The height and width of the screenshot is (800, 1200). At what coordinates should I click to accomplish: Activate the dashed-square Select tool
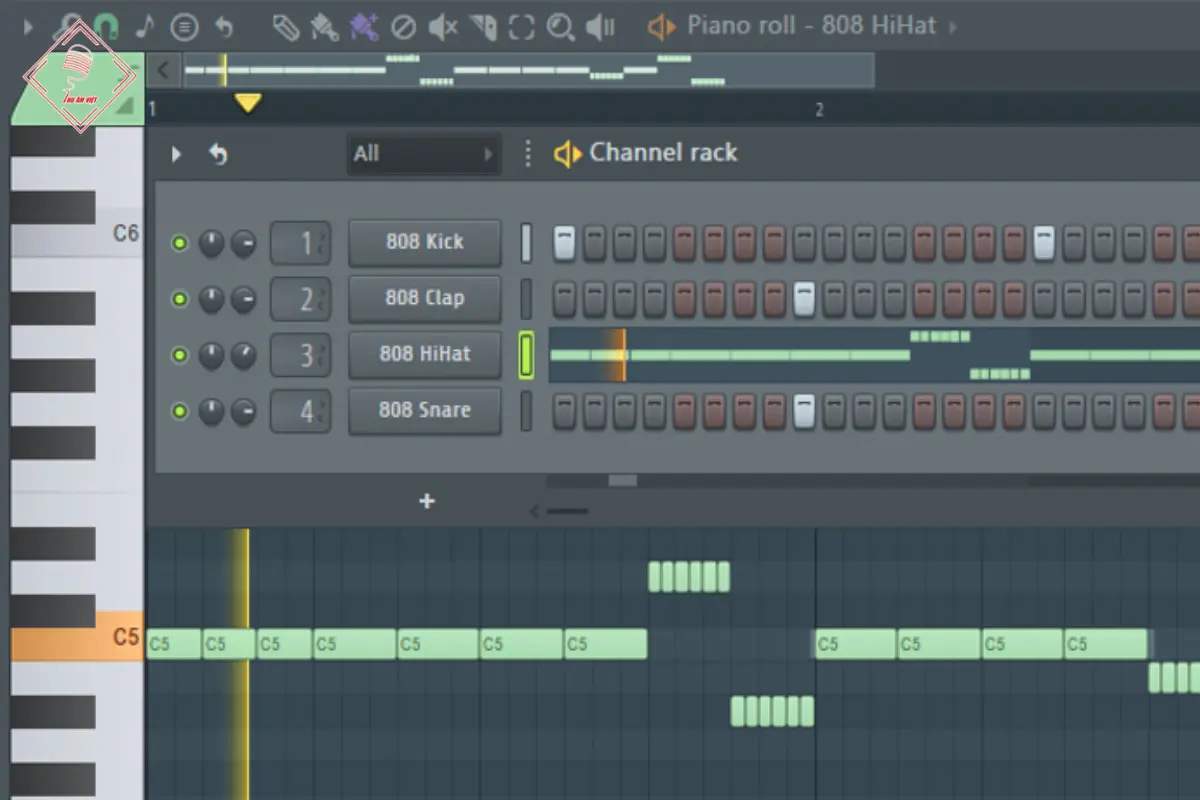tap(521, 27)
